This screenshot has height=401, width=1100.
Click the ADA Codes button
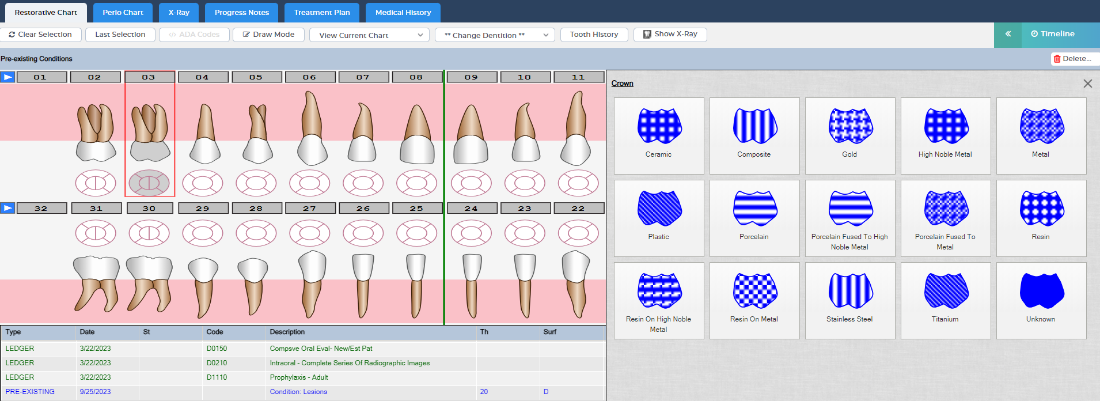tap(194, 34)
